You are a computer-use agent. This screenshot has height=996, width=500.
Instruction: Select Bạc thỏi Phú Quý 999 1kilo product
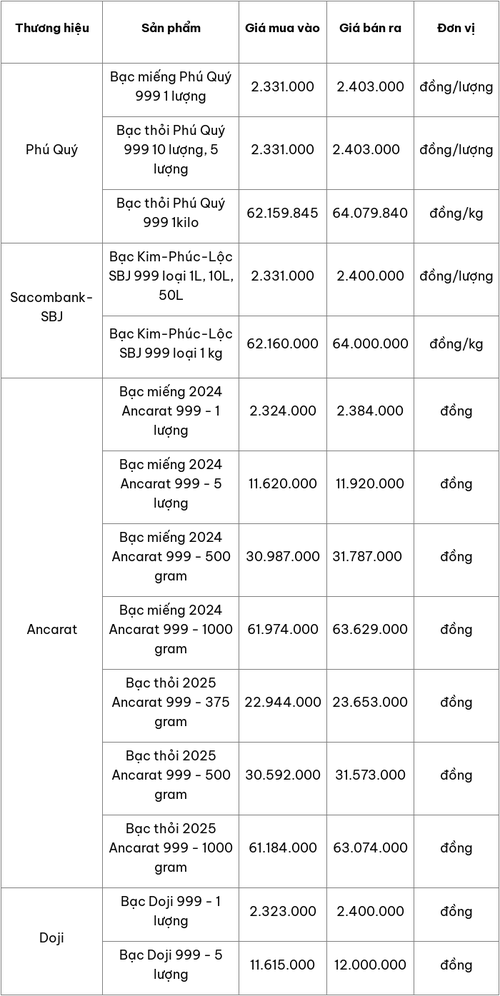pyautogui.click(x=171, y=213)
